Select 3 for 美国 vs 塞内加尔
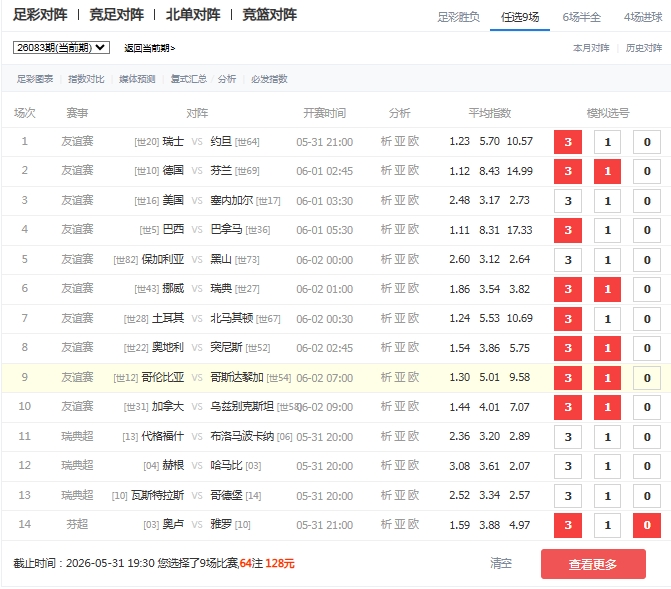671x589 pixels. [568, 201]
